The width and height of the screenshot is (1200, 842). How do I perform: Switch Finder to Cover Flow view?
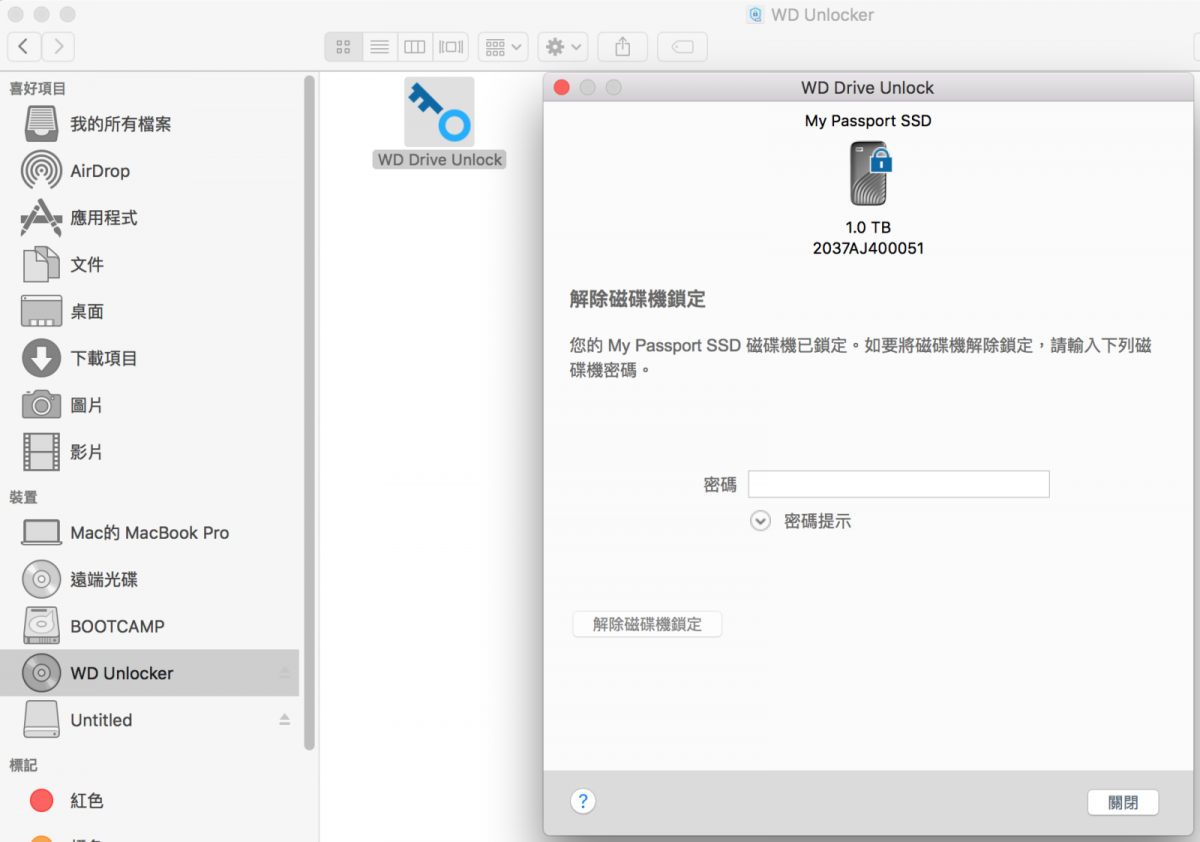point(451,47)
